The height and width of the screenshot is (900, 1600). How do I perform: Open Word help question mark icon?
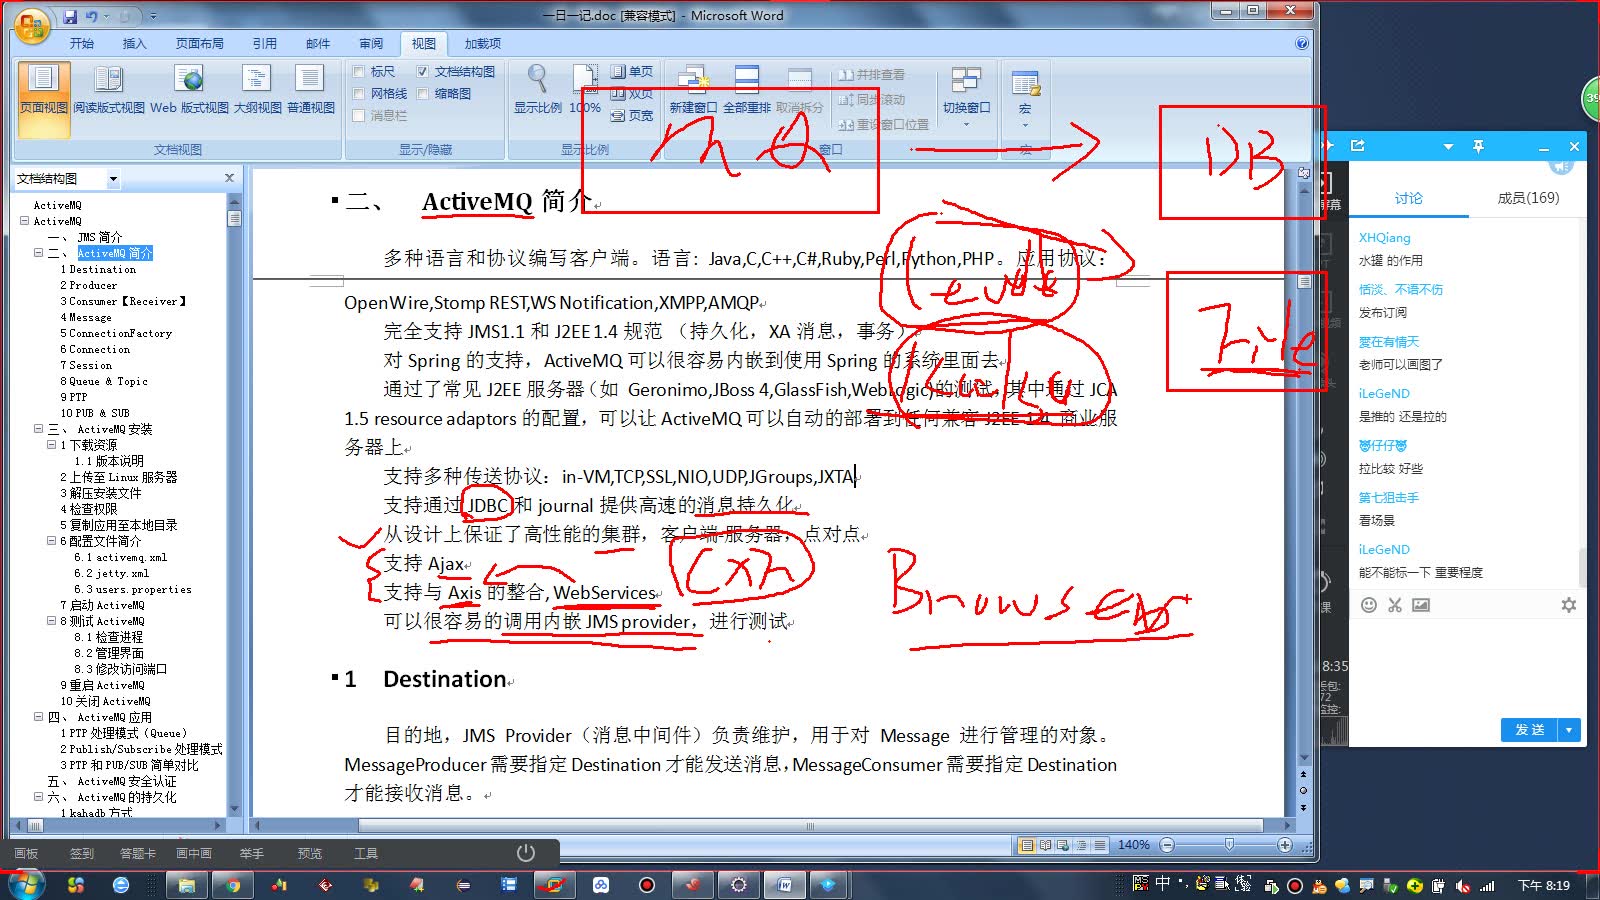1301,43
